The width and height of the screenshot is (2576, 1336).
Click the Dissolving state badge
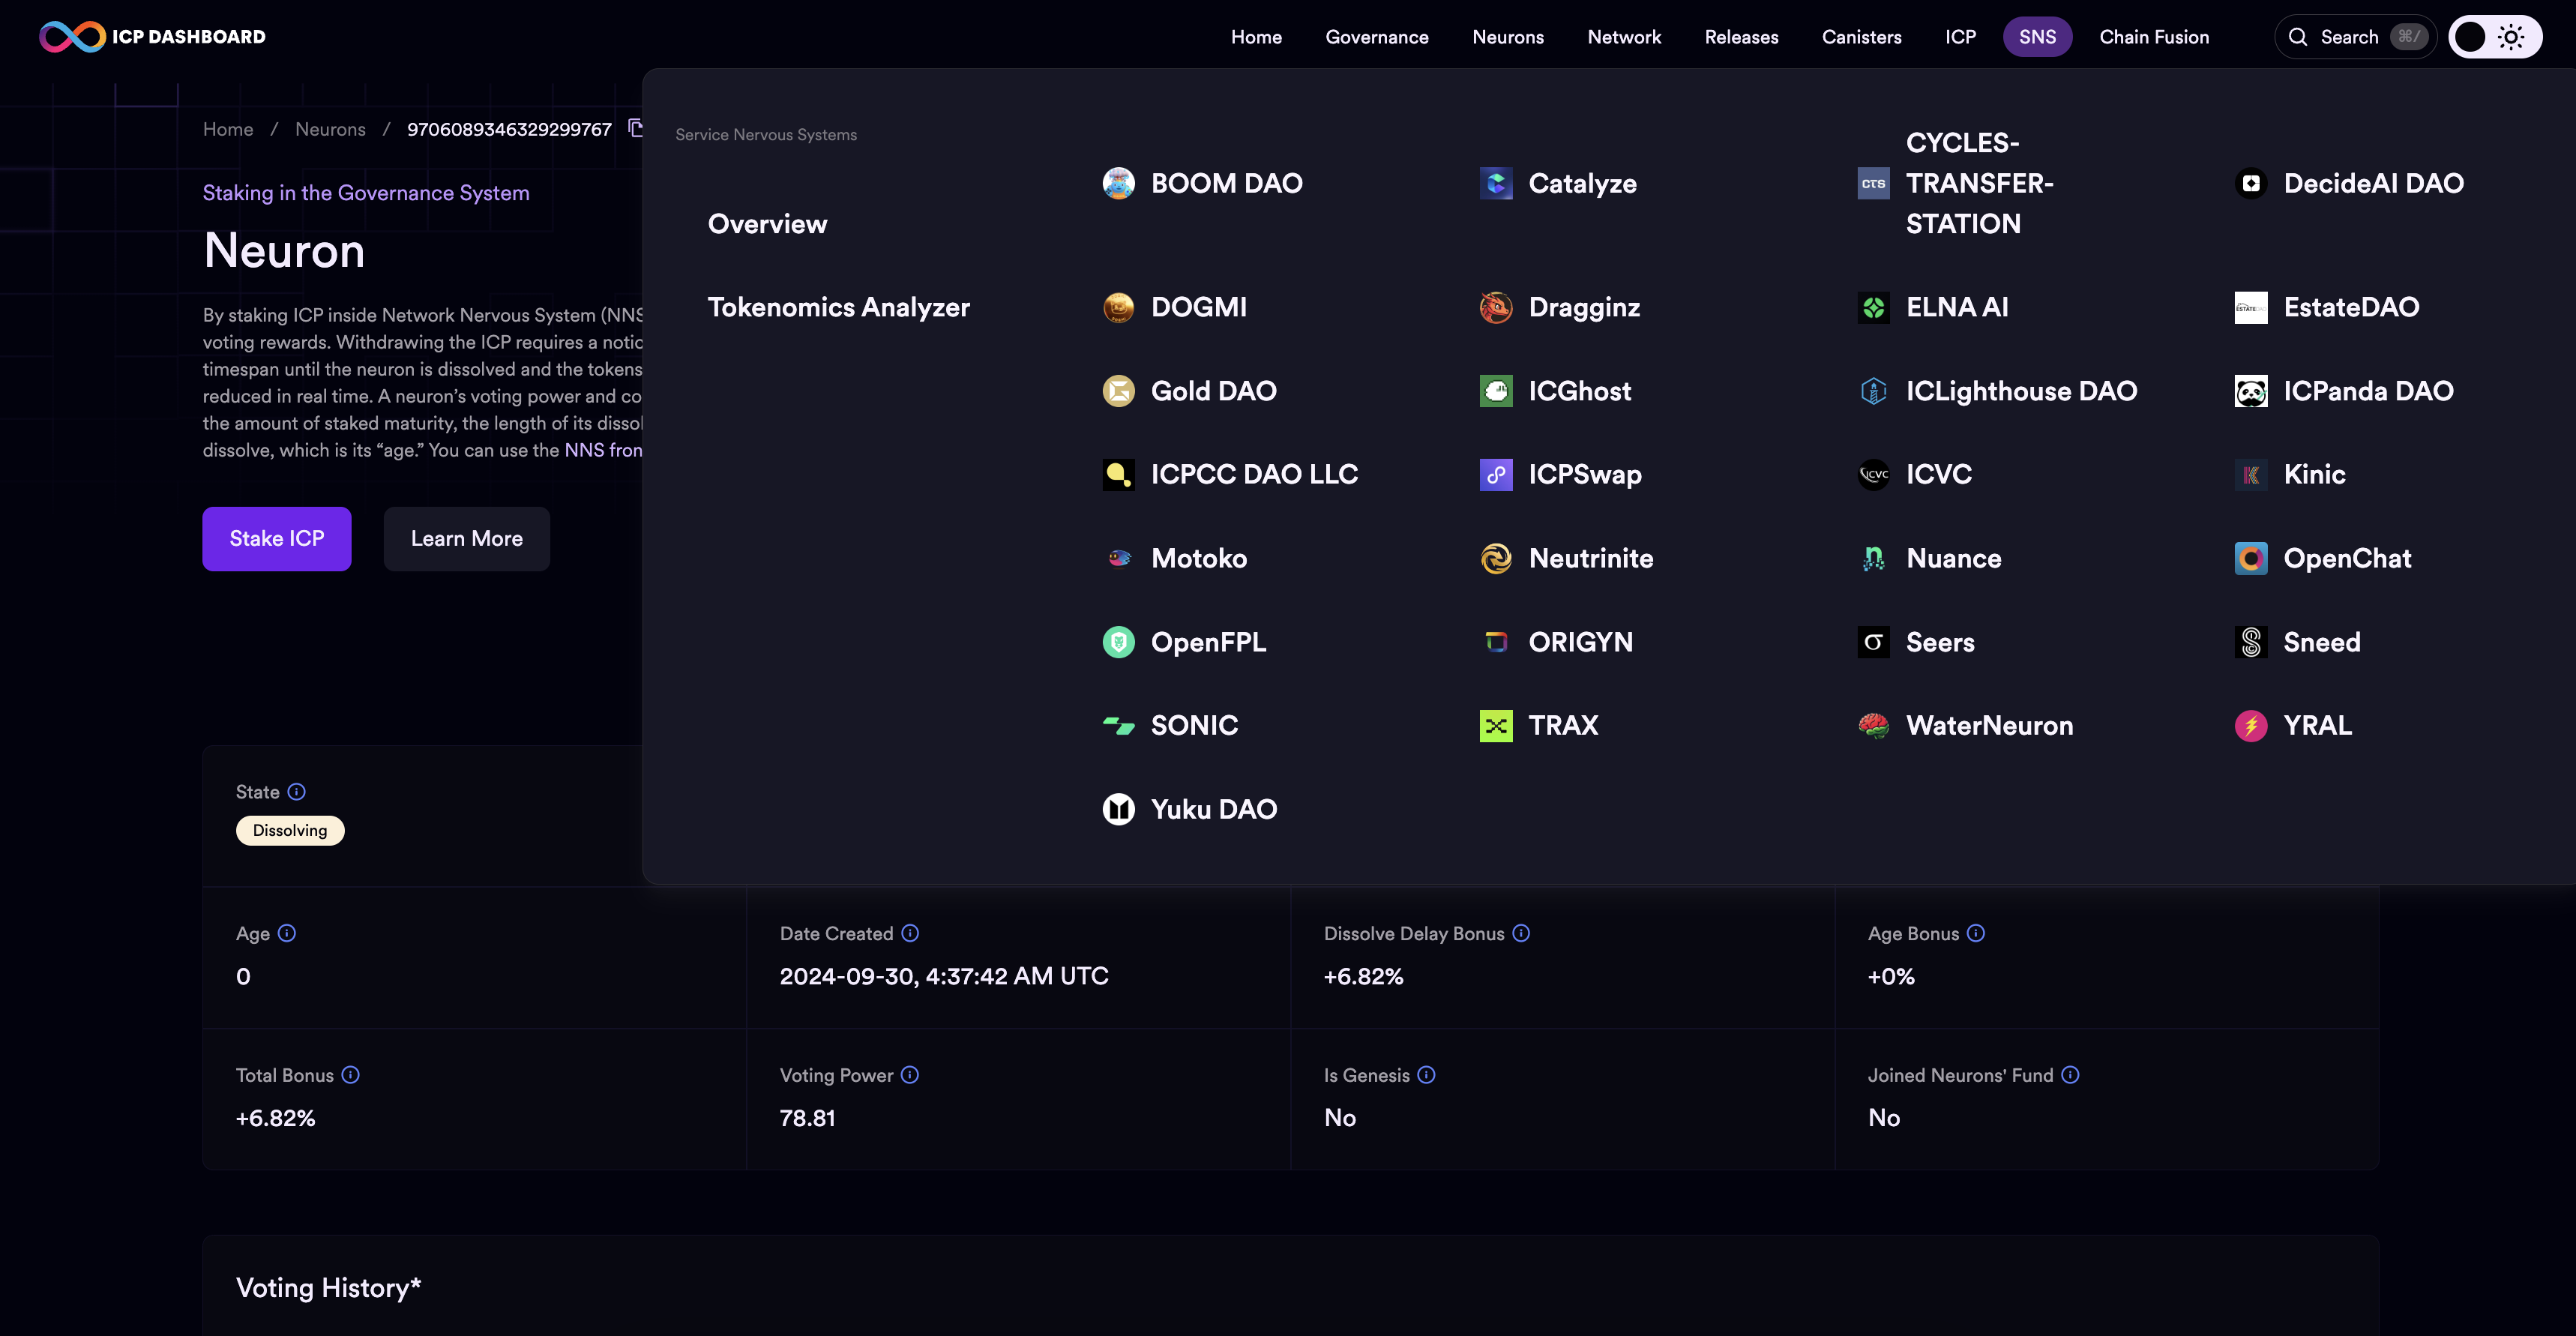coord(290,831)
